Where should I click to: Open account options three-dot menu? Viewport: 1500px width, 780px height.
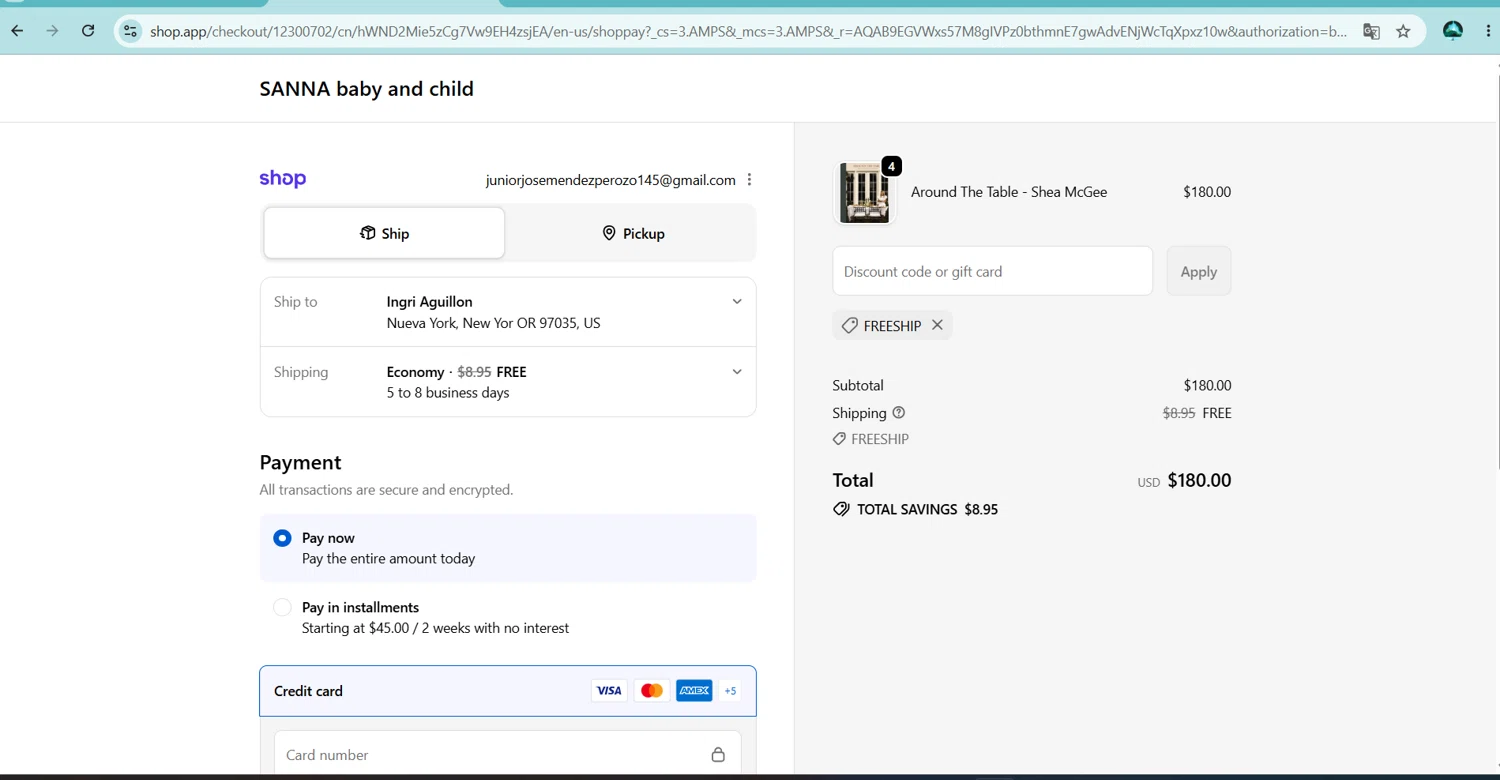click(x=749, y=180)
